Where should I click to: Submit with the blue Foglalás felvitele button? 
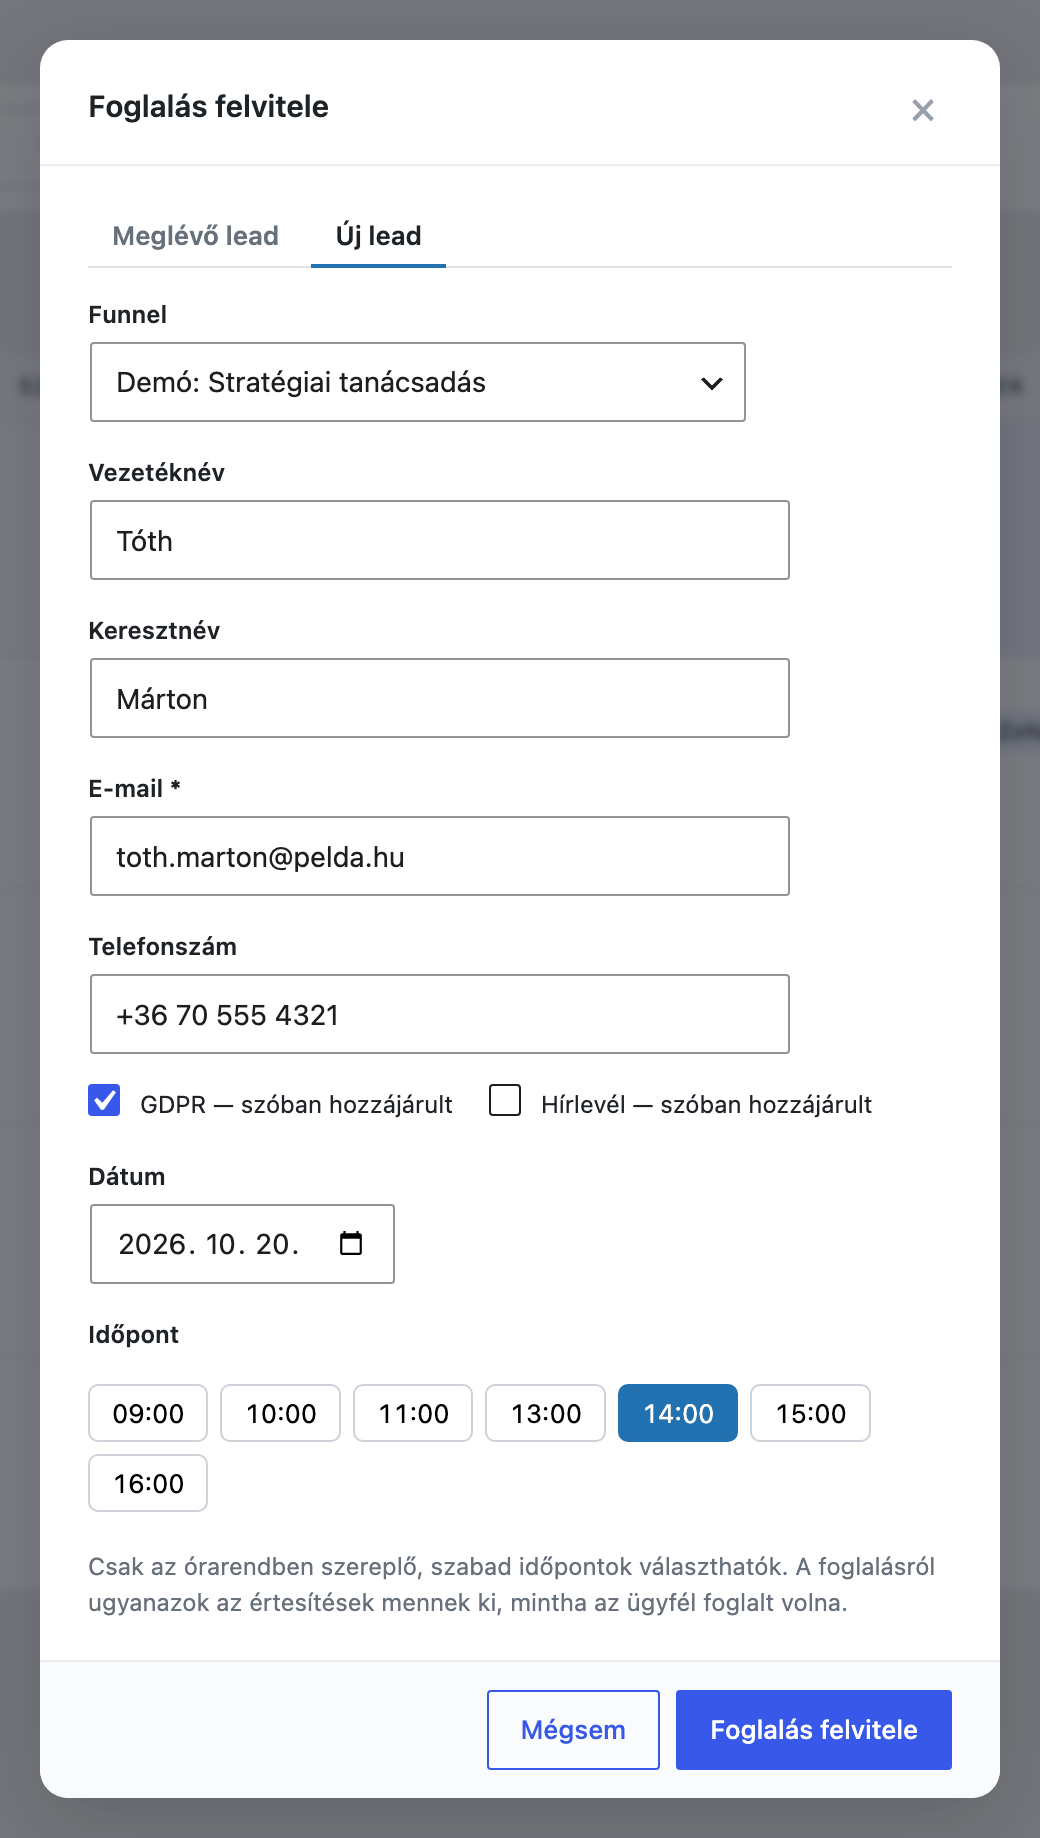point(814,1730)
